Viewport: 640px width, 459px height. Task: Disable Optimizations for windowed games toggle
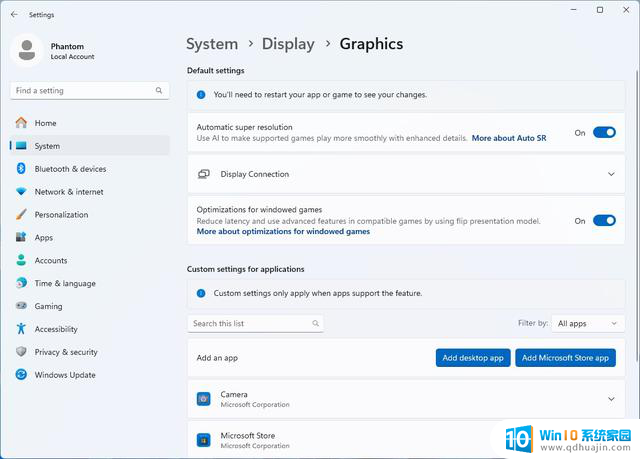(604, 221)
